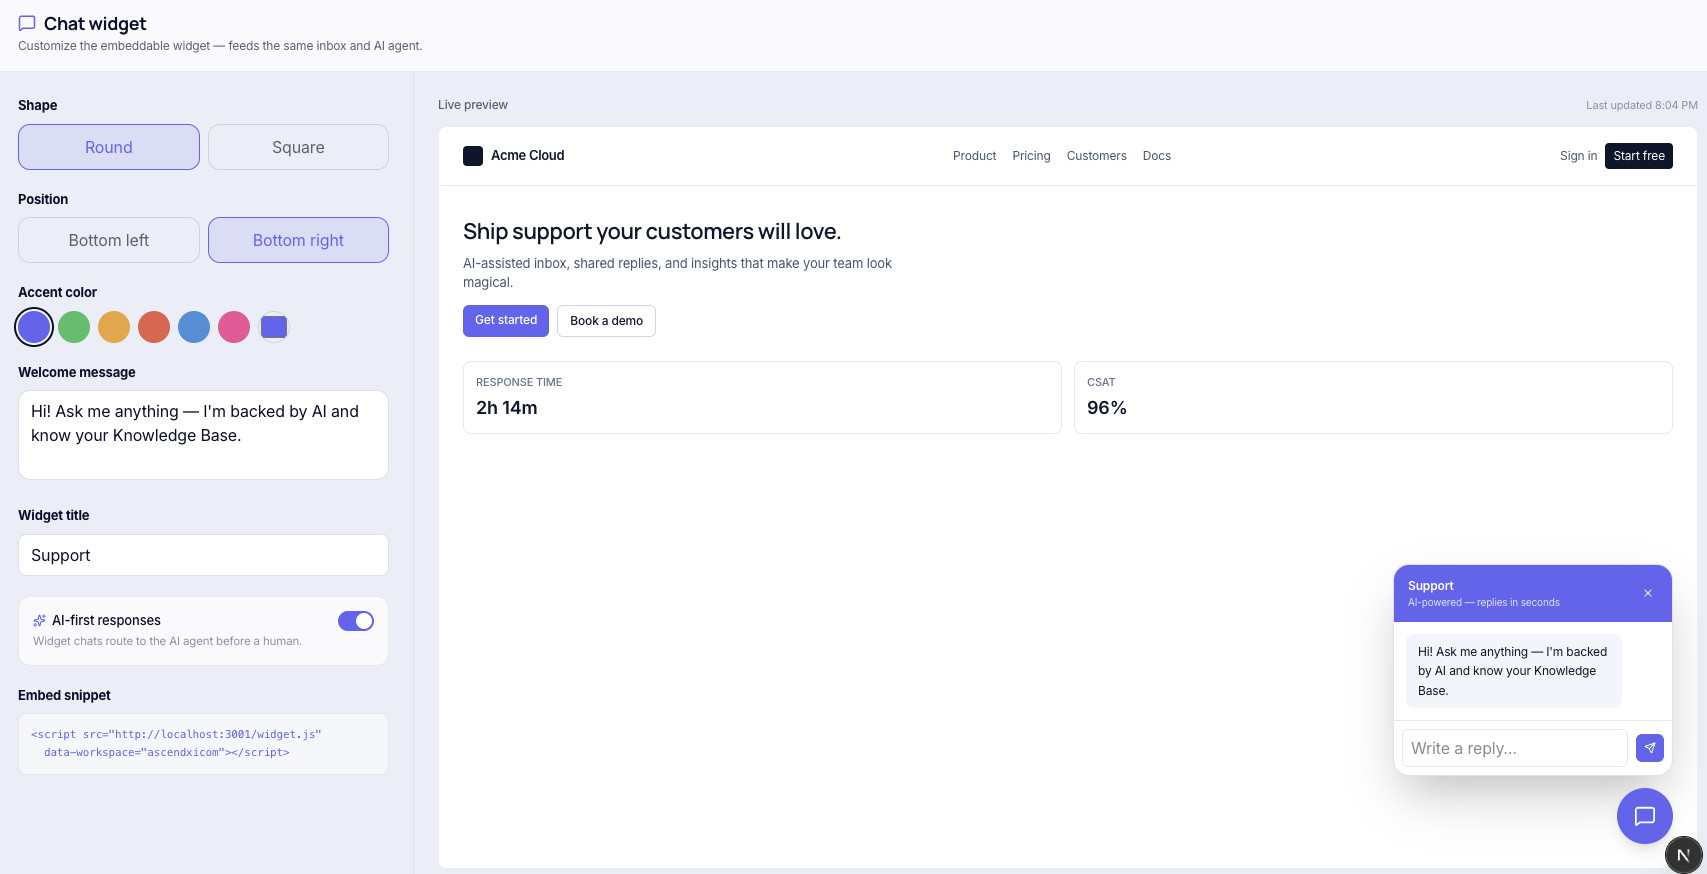Open the Pricing nav item
Screen dimensions: 1707x874
[x=1031, y=156]
